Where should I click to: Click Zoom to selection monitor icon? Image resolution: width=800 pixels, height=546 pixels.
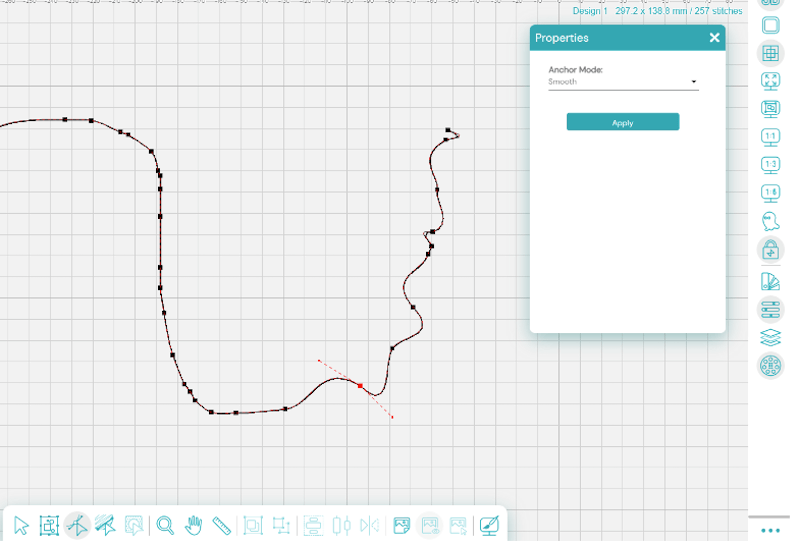point(770,109)
